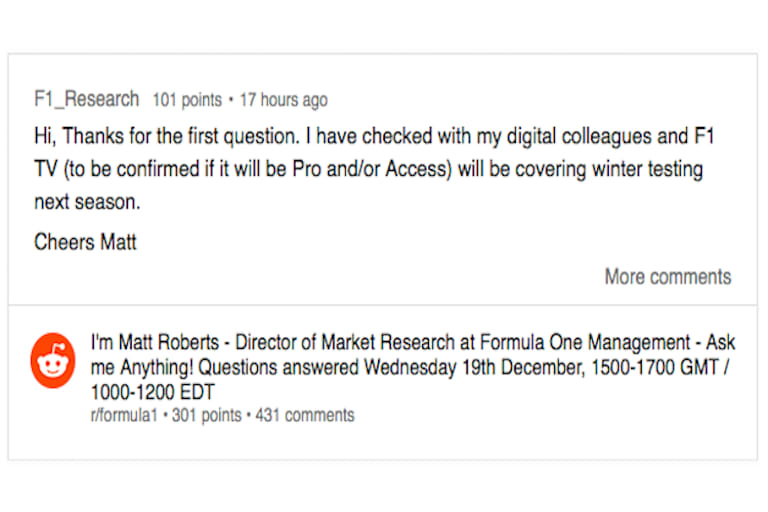Image resolution: width=768 pixels, height=512 pixels.
Task: Open the 17 hours ago timestamp
Action: (283, 100)
